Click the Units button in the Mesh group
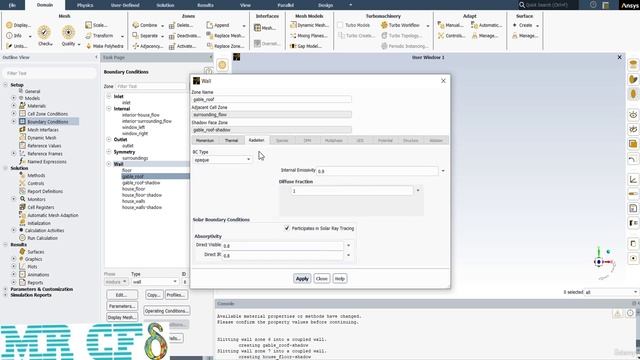This screenshot has height=360, width=640. pyautogui.click(x=17, y=46)
